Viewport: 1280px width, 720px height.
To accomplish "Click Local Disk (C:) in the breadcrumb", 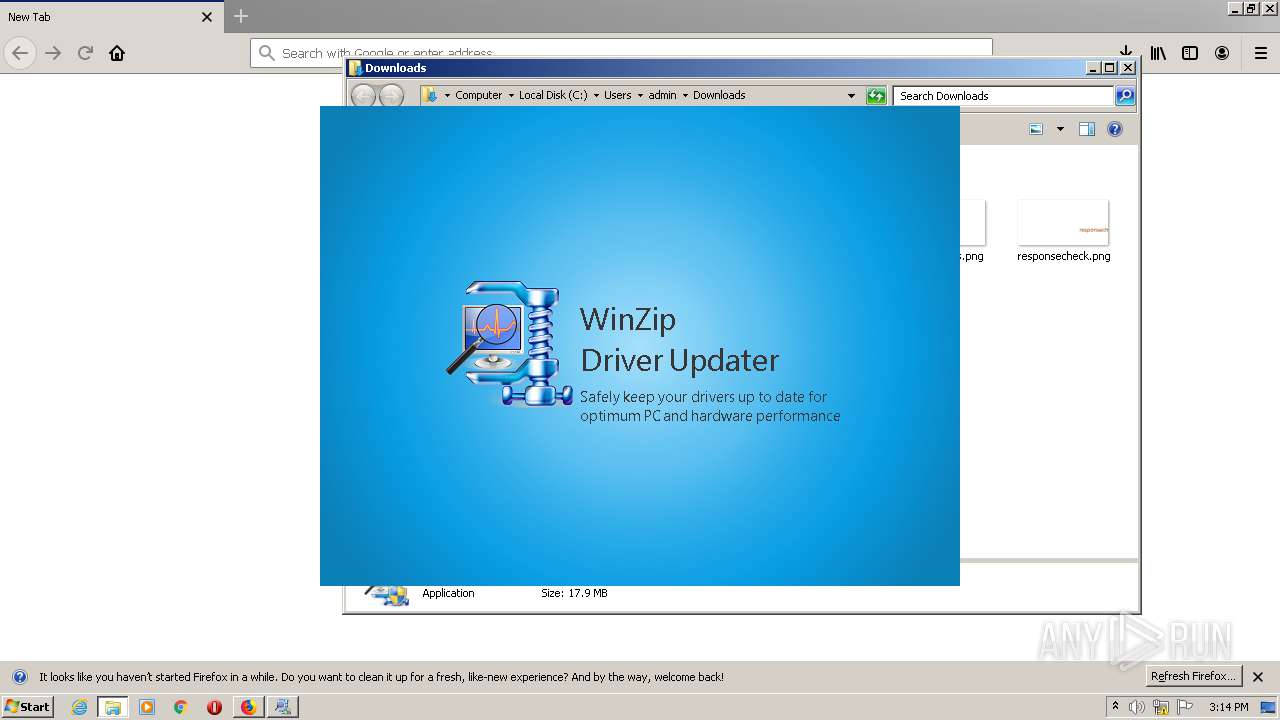I will pyautogui.click(x=553, y=95).
